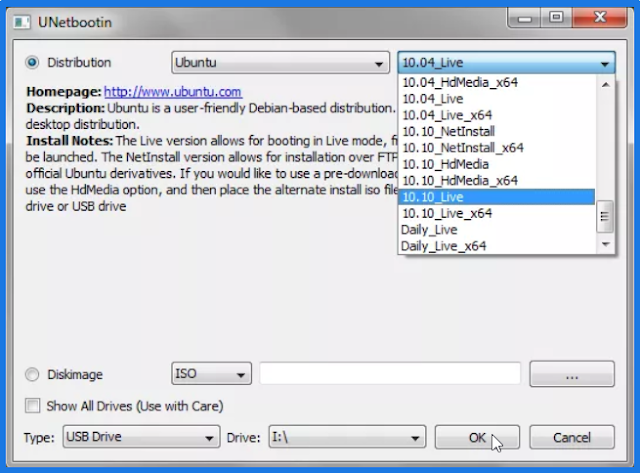Choose 10.10_HdMedia from the list

(x=496, y=164)
